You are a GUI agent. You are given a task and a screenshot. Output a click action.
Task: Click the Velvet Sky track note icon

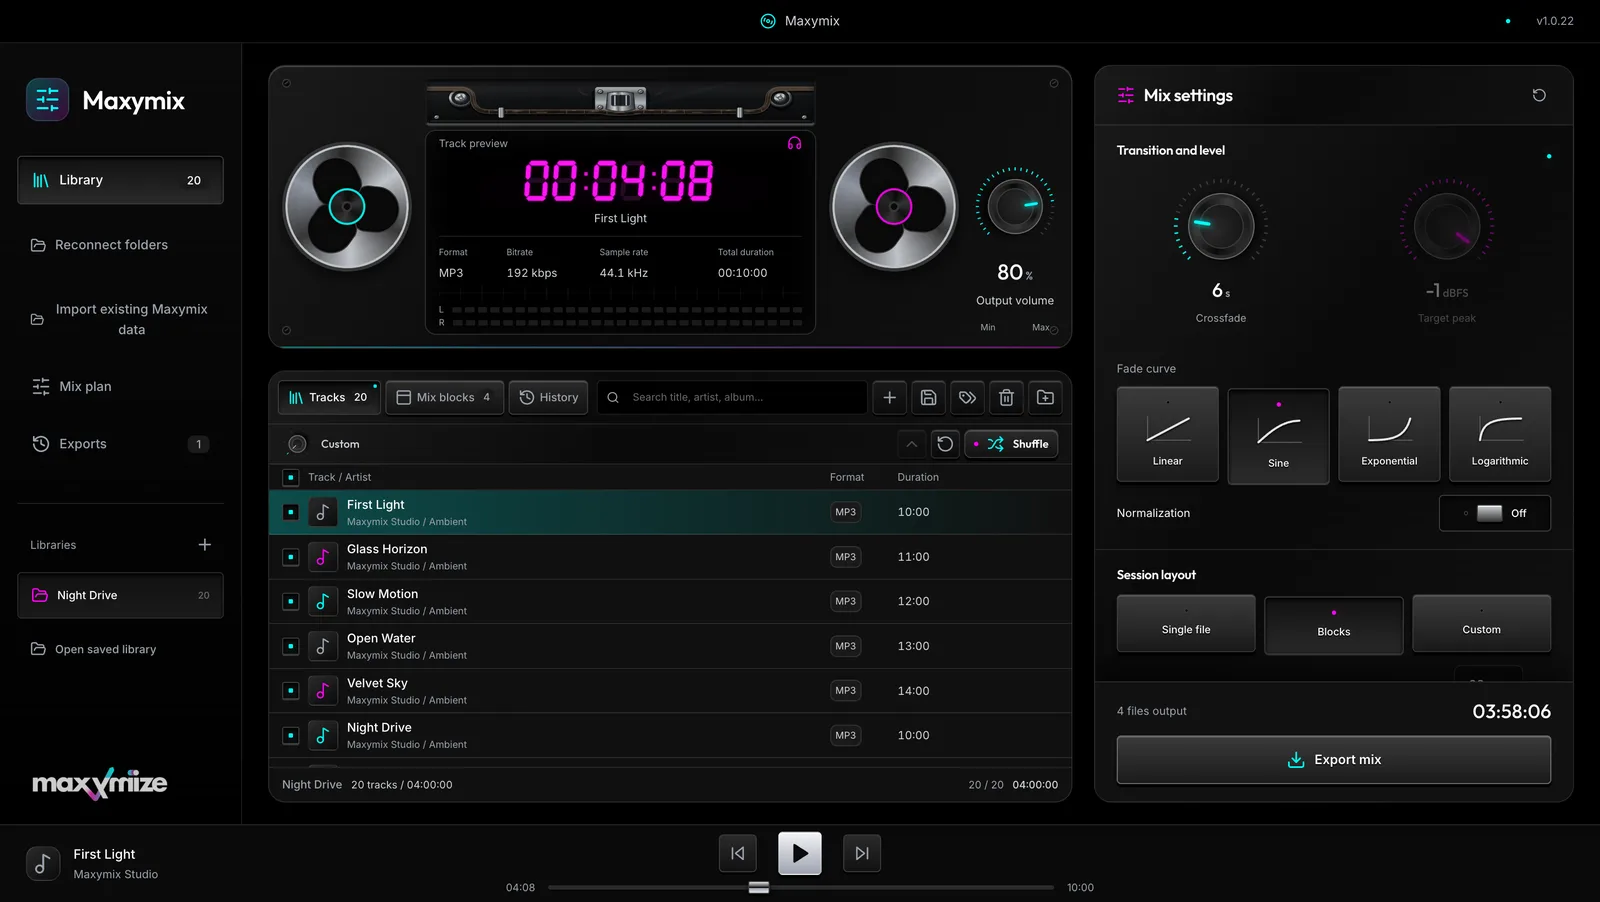point(322,691)
